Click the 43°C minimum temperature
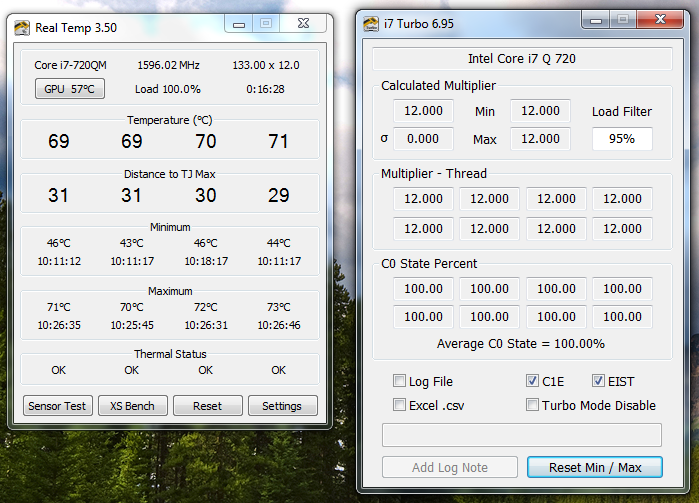The width and height of the screenshot is (699, 503). click(132, 243)
